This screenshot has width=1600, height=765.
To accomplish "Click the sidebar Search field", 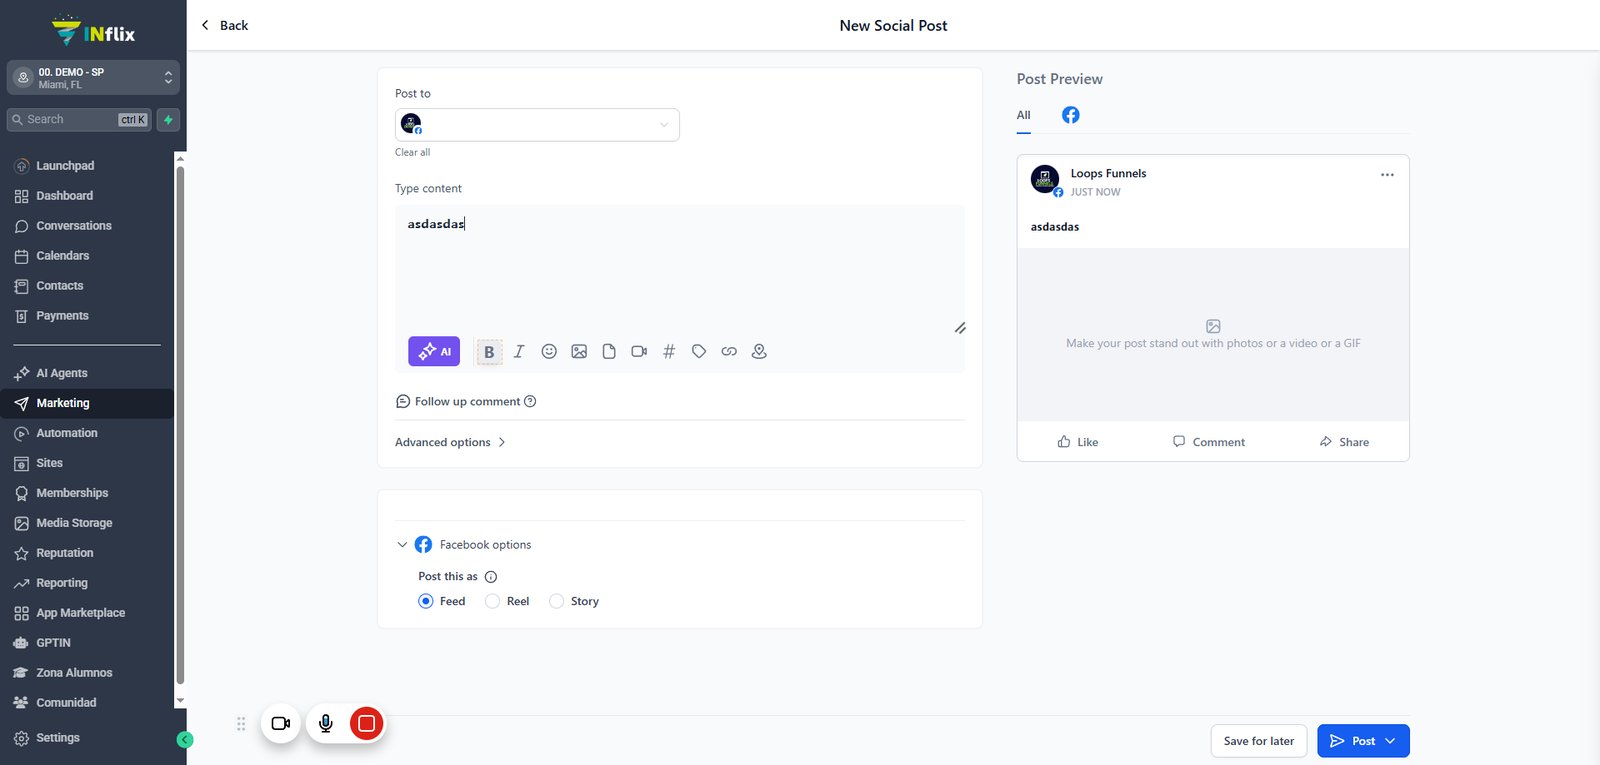I will pyautogui.click(x=79, y=120).
